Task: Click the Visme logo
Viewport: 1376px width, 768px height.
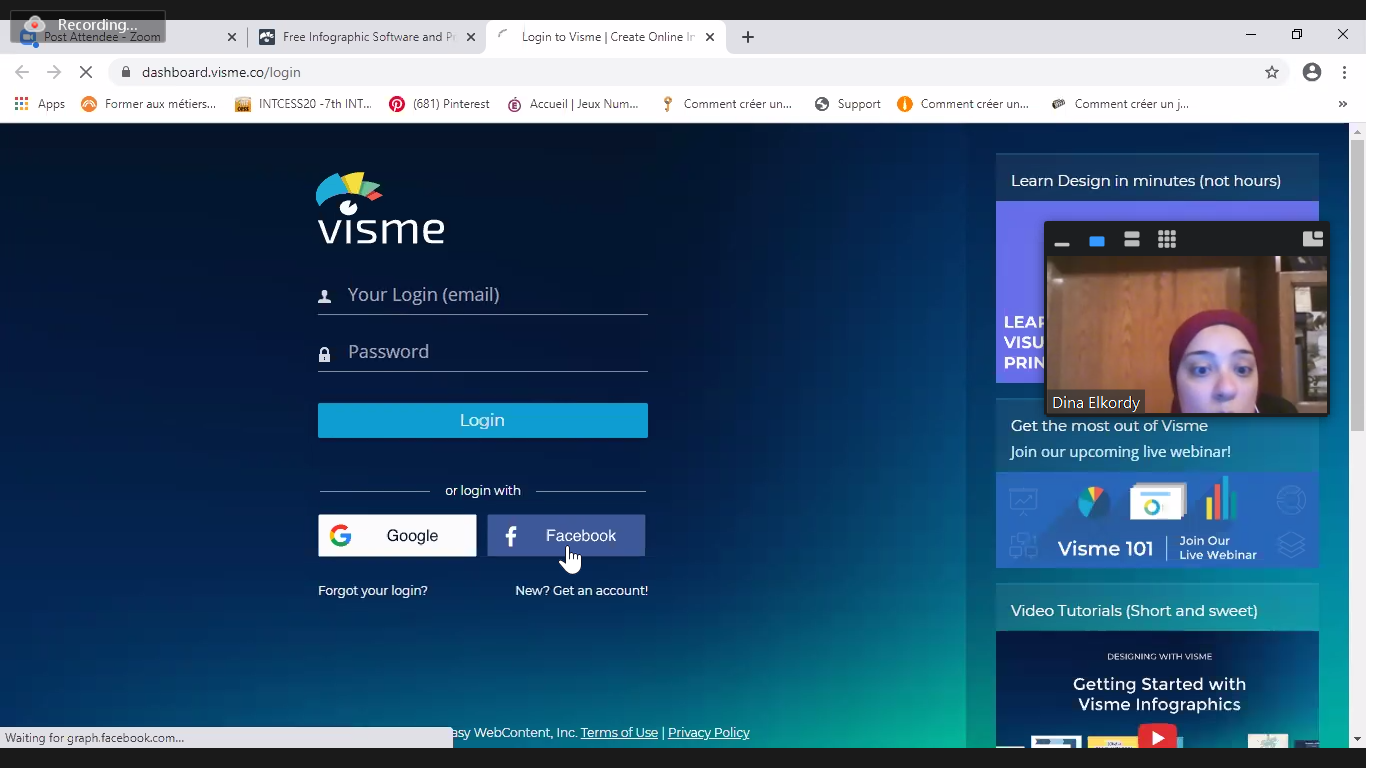Action: [x=380, y=208]
